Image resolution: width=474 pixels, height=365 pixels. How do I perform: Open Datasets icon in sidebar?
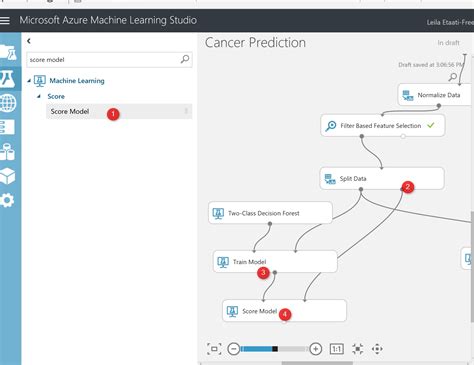[7, 152]
